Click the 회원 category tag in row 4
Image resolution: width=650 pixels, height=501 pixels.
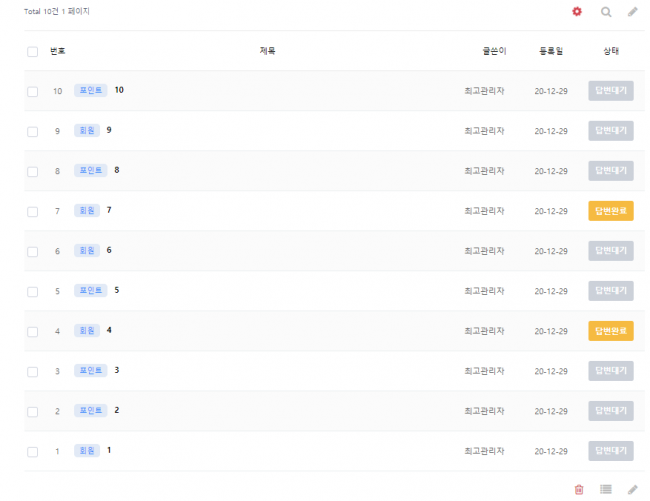(x=87, y=330)
